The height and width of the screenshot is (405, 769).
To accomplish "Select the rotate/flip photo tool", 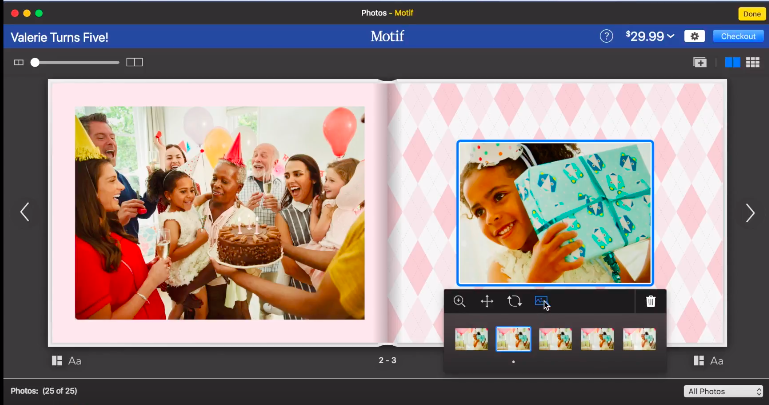I will (x=514, y=301).
